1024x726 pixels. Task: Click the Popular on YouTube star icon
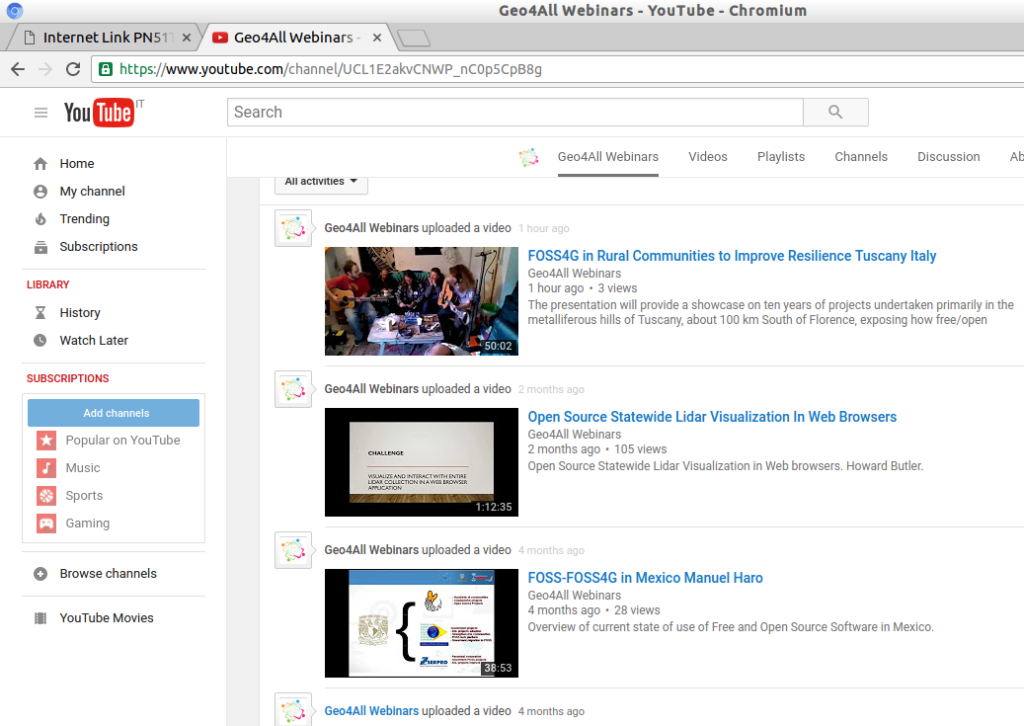tap(46, 440)
